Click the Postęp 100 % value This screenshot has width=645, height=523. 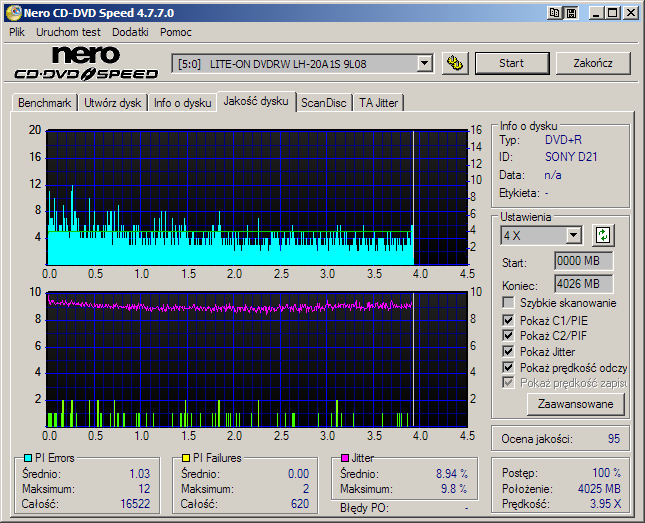point(606,473)
